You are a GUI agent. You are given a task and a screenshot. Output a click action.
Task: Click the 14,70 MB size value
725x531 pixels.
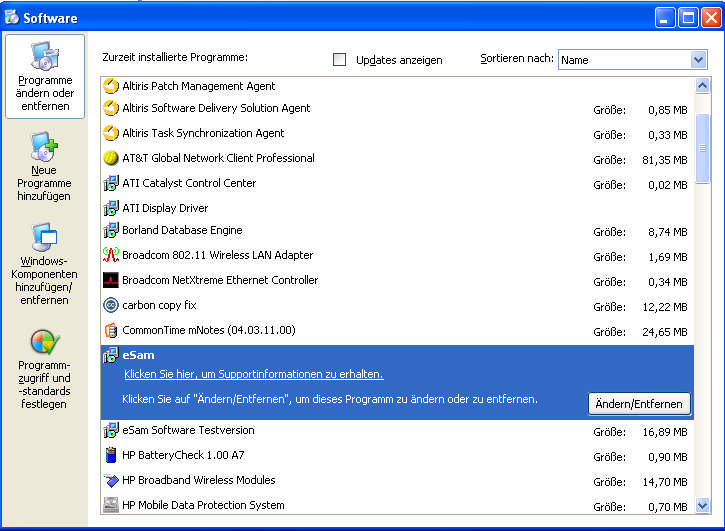tap(664, 482)
